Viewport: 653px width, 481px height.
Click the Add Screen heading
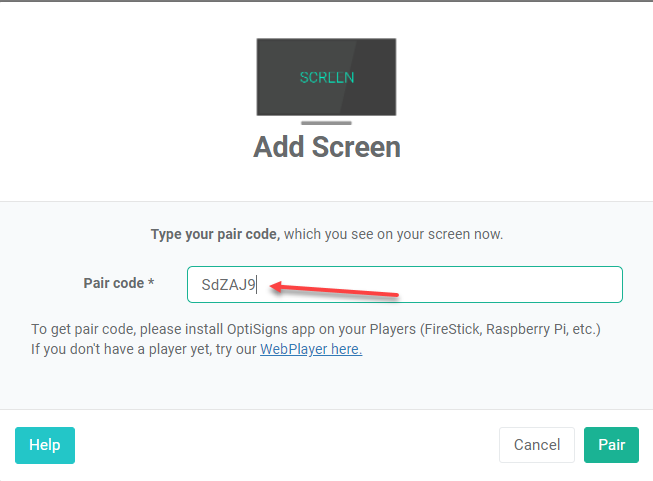tap(327, 147)
